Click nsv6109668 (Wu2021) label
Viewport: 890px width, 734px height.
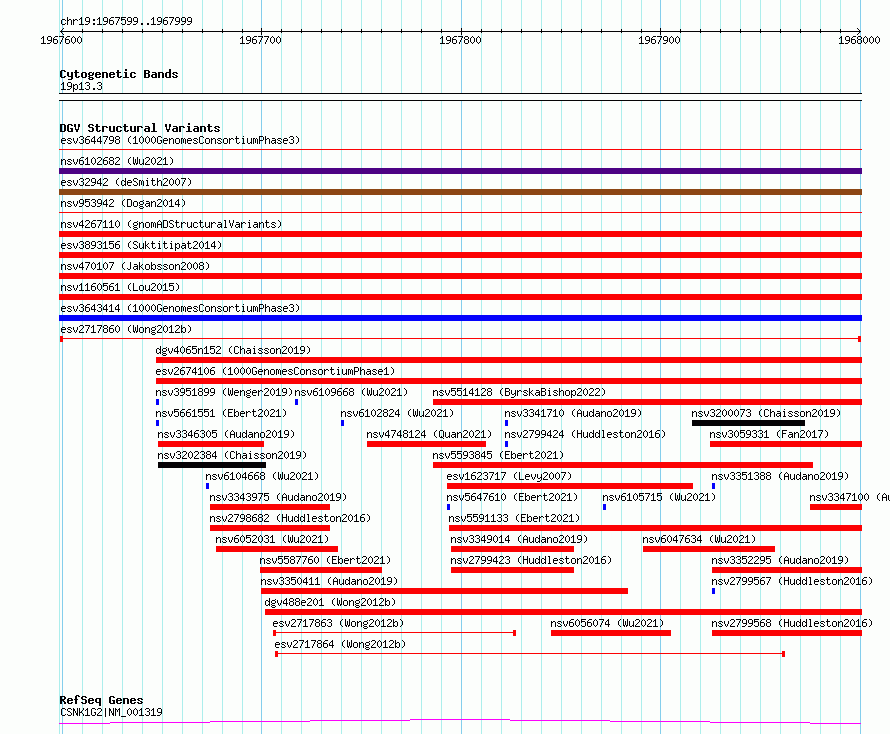(x=351, y=392)
